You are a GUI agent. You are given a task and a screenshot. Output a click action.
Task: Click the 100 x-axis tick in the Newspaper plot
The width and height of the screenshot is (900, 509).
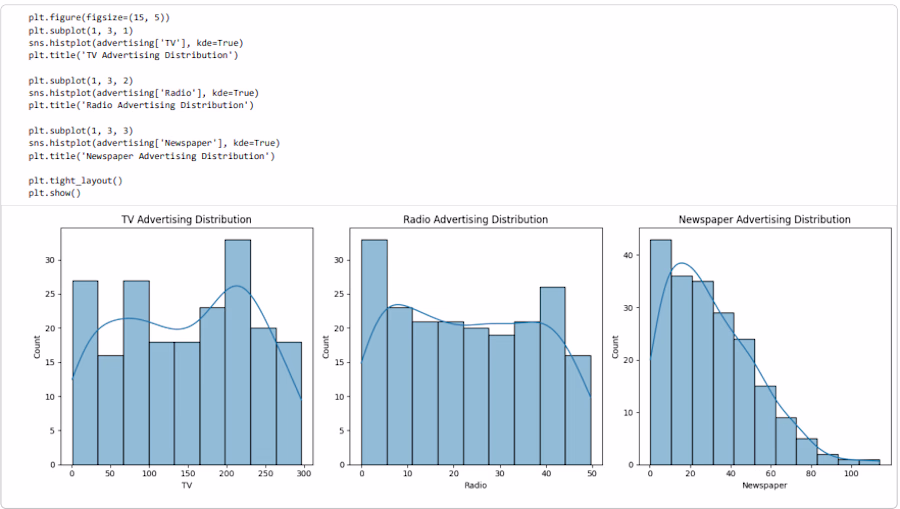coord(850,473)
